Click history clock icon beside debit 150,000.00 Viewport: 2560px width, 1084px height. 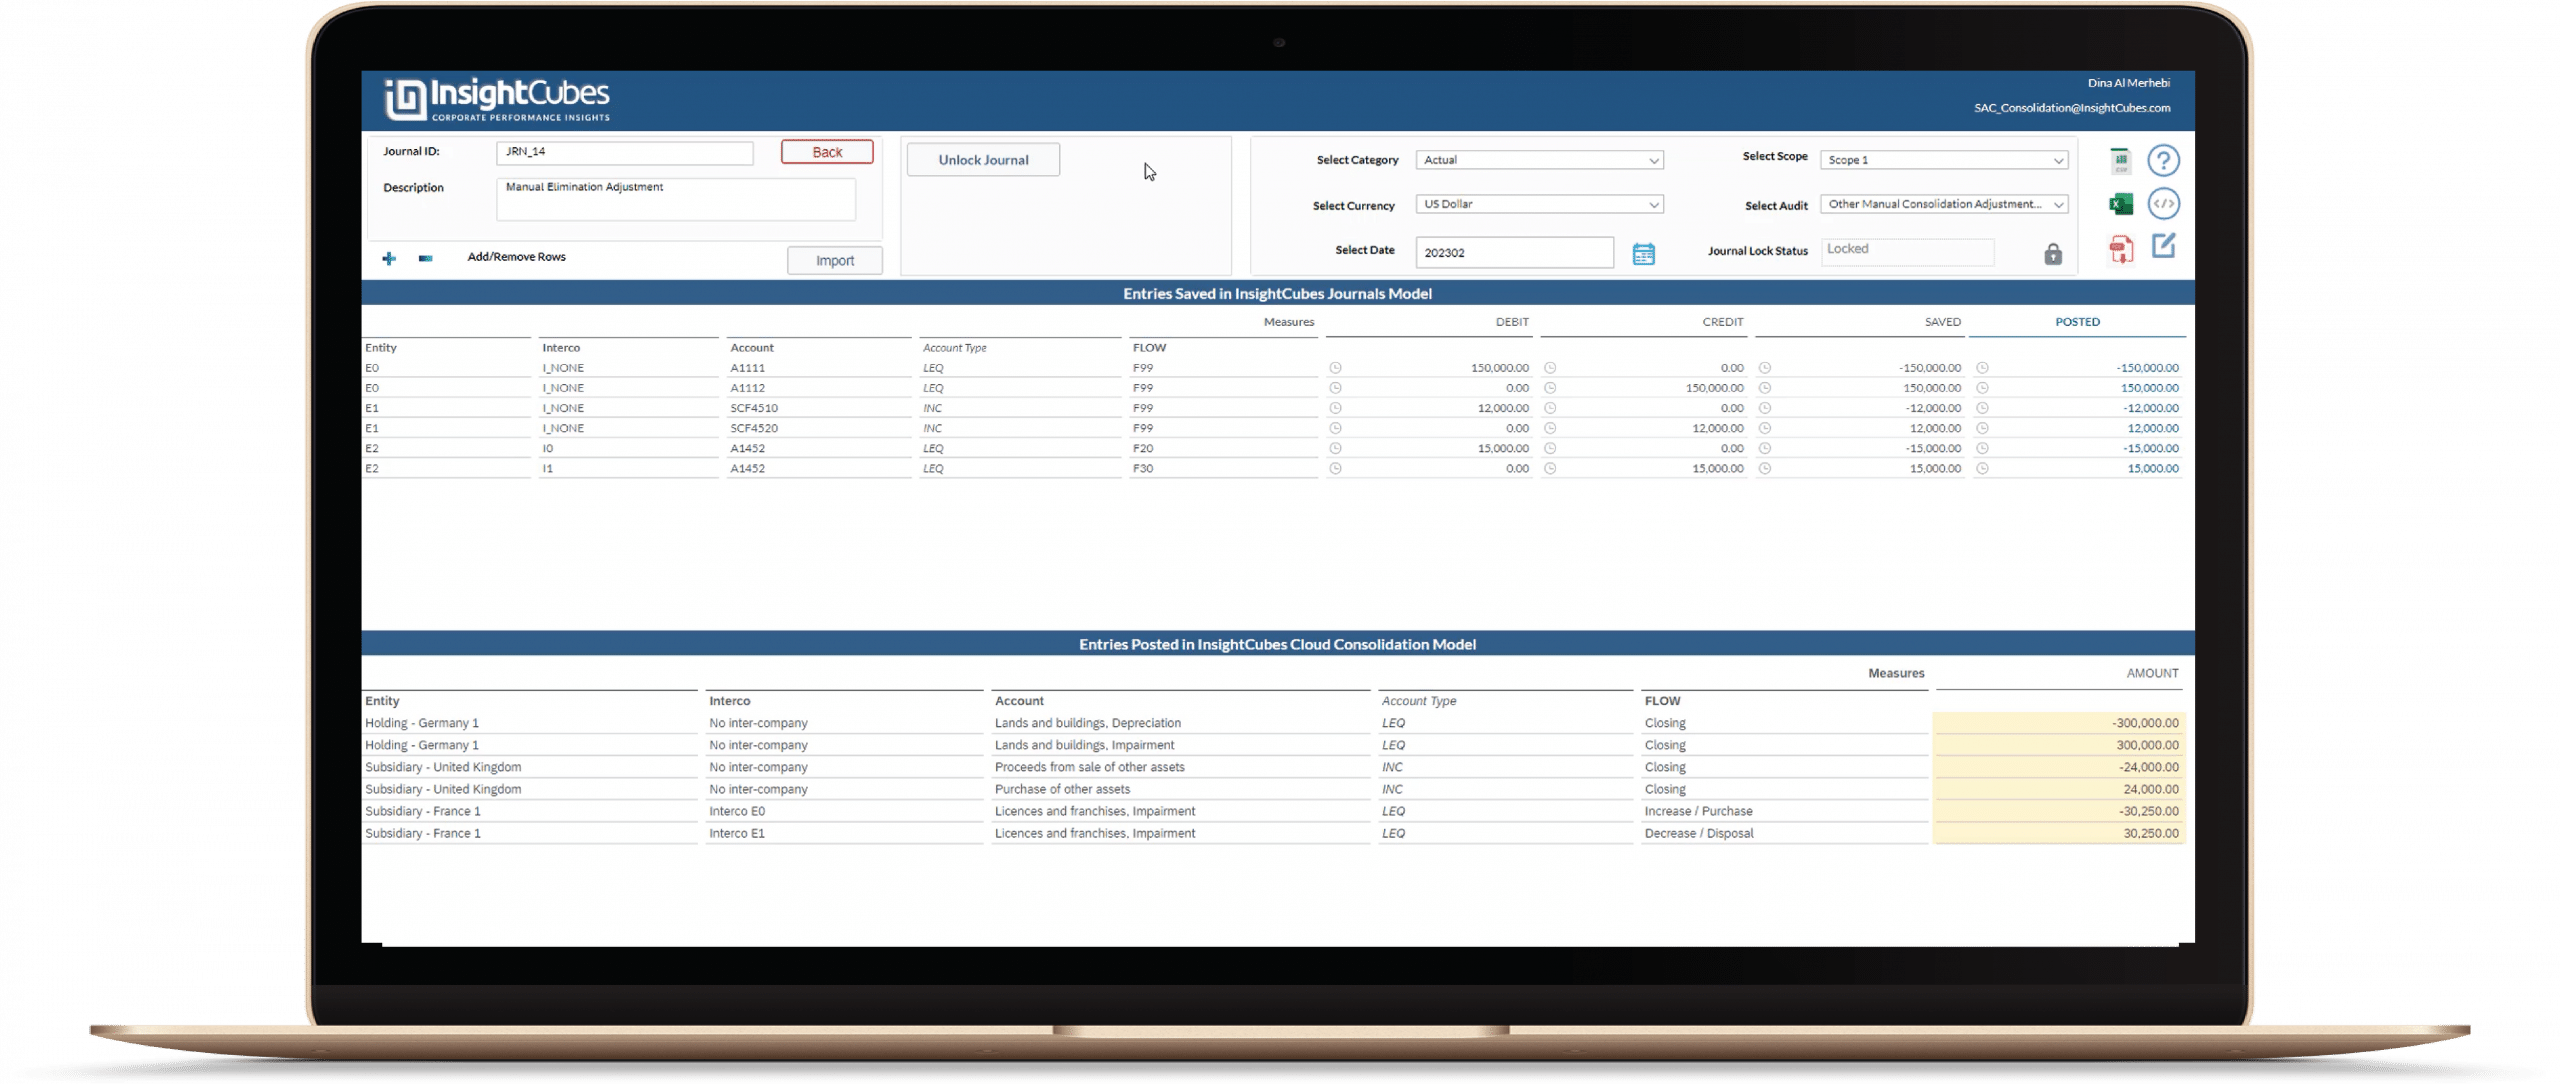[x=1335, y=368]
